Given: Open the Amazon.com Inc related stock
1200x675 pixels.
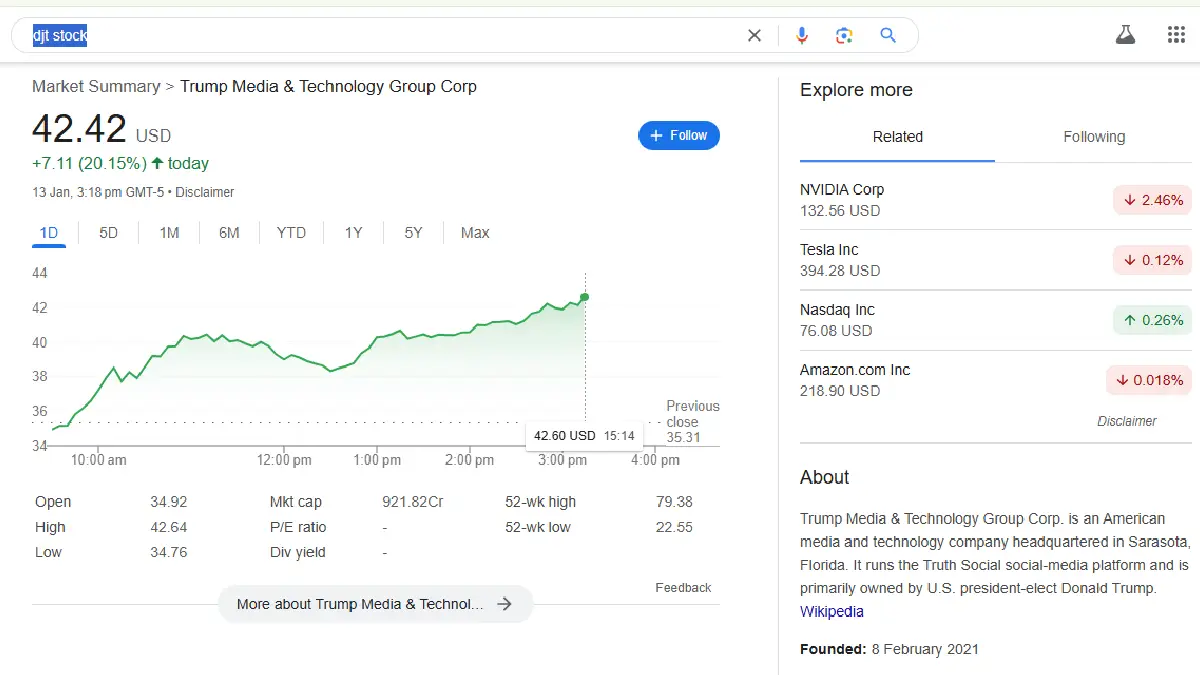Looking at the screenshot, I should [996, 380].
